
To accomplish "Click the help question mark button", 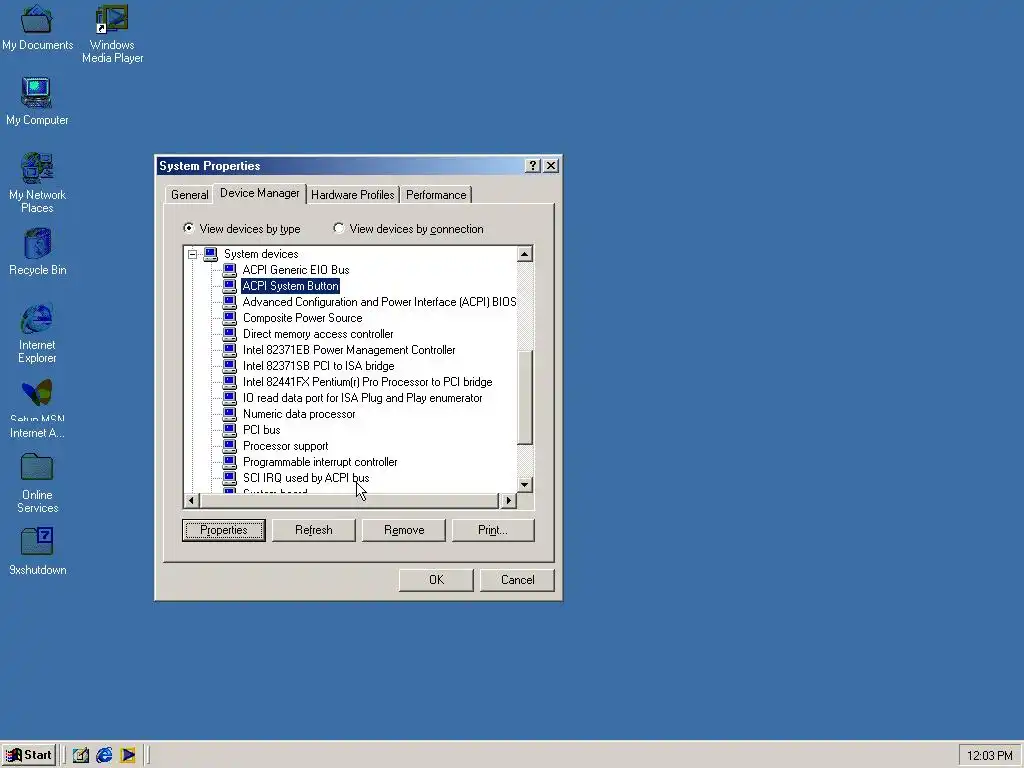I will [533, 166].
